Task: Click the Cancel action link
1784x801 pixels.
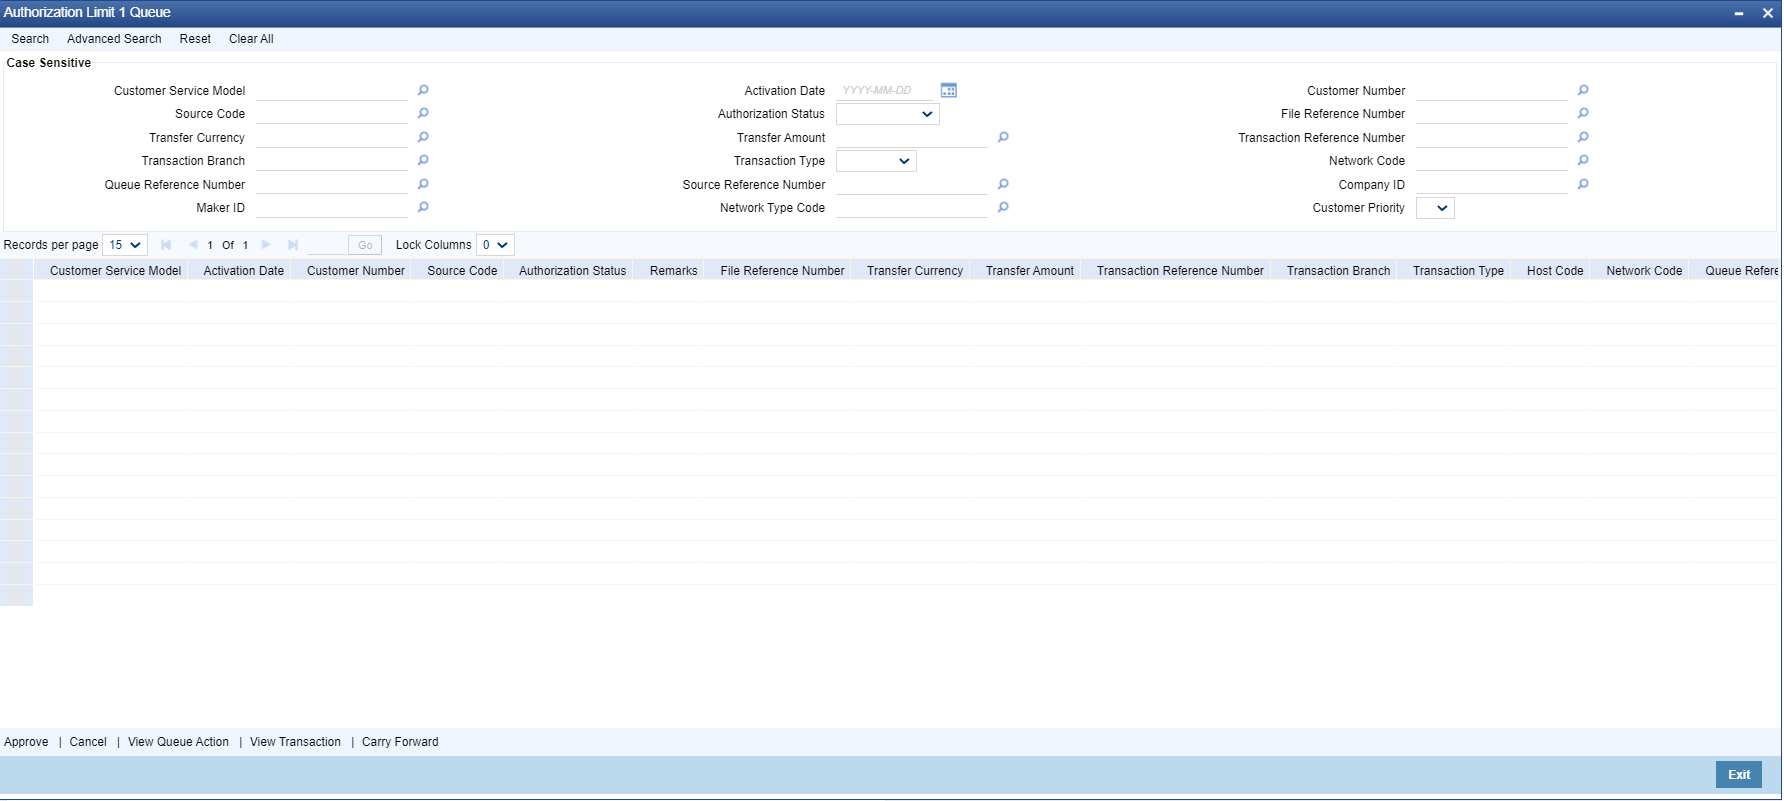Action: [88, 742]
